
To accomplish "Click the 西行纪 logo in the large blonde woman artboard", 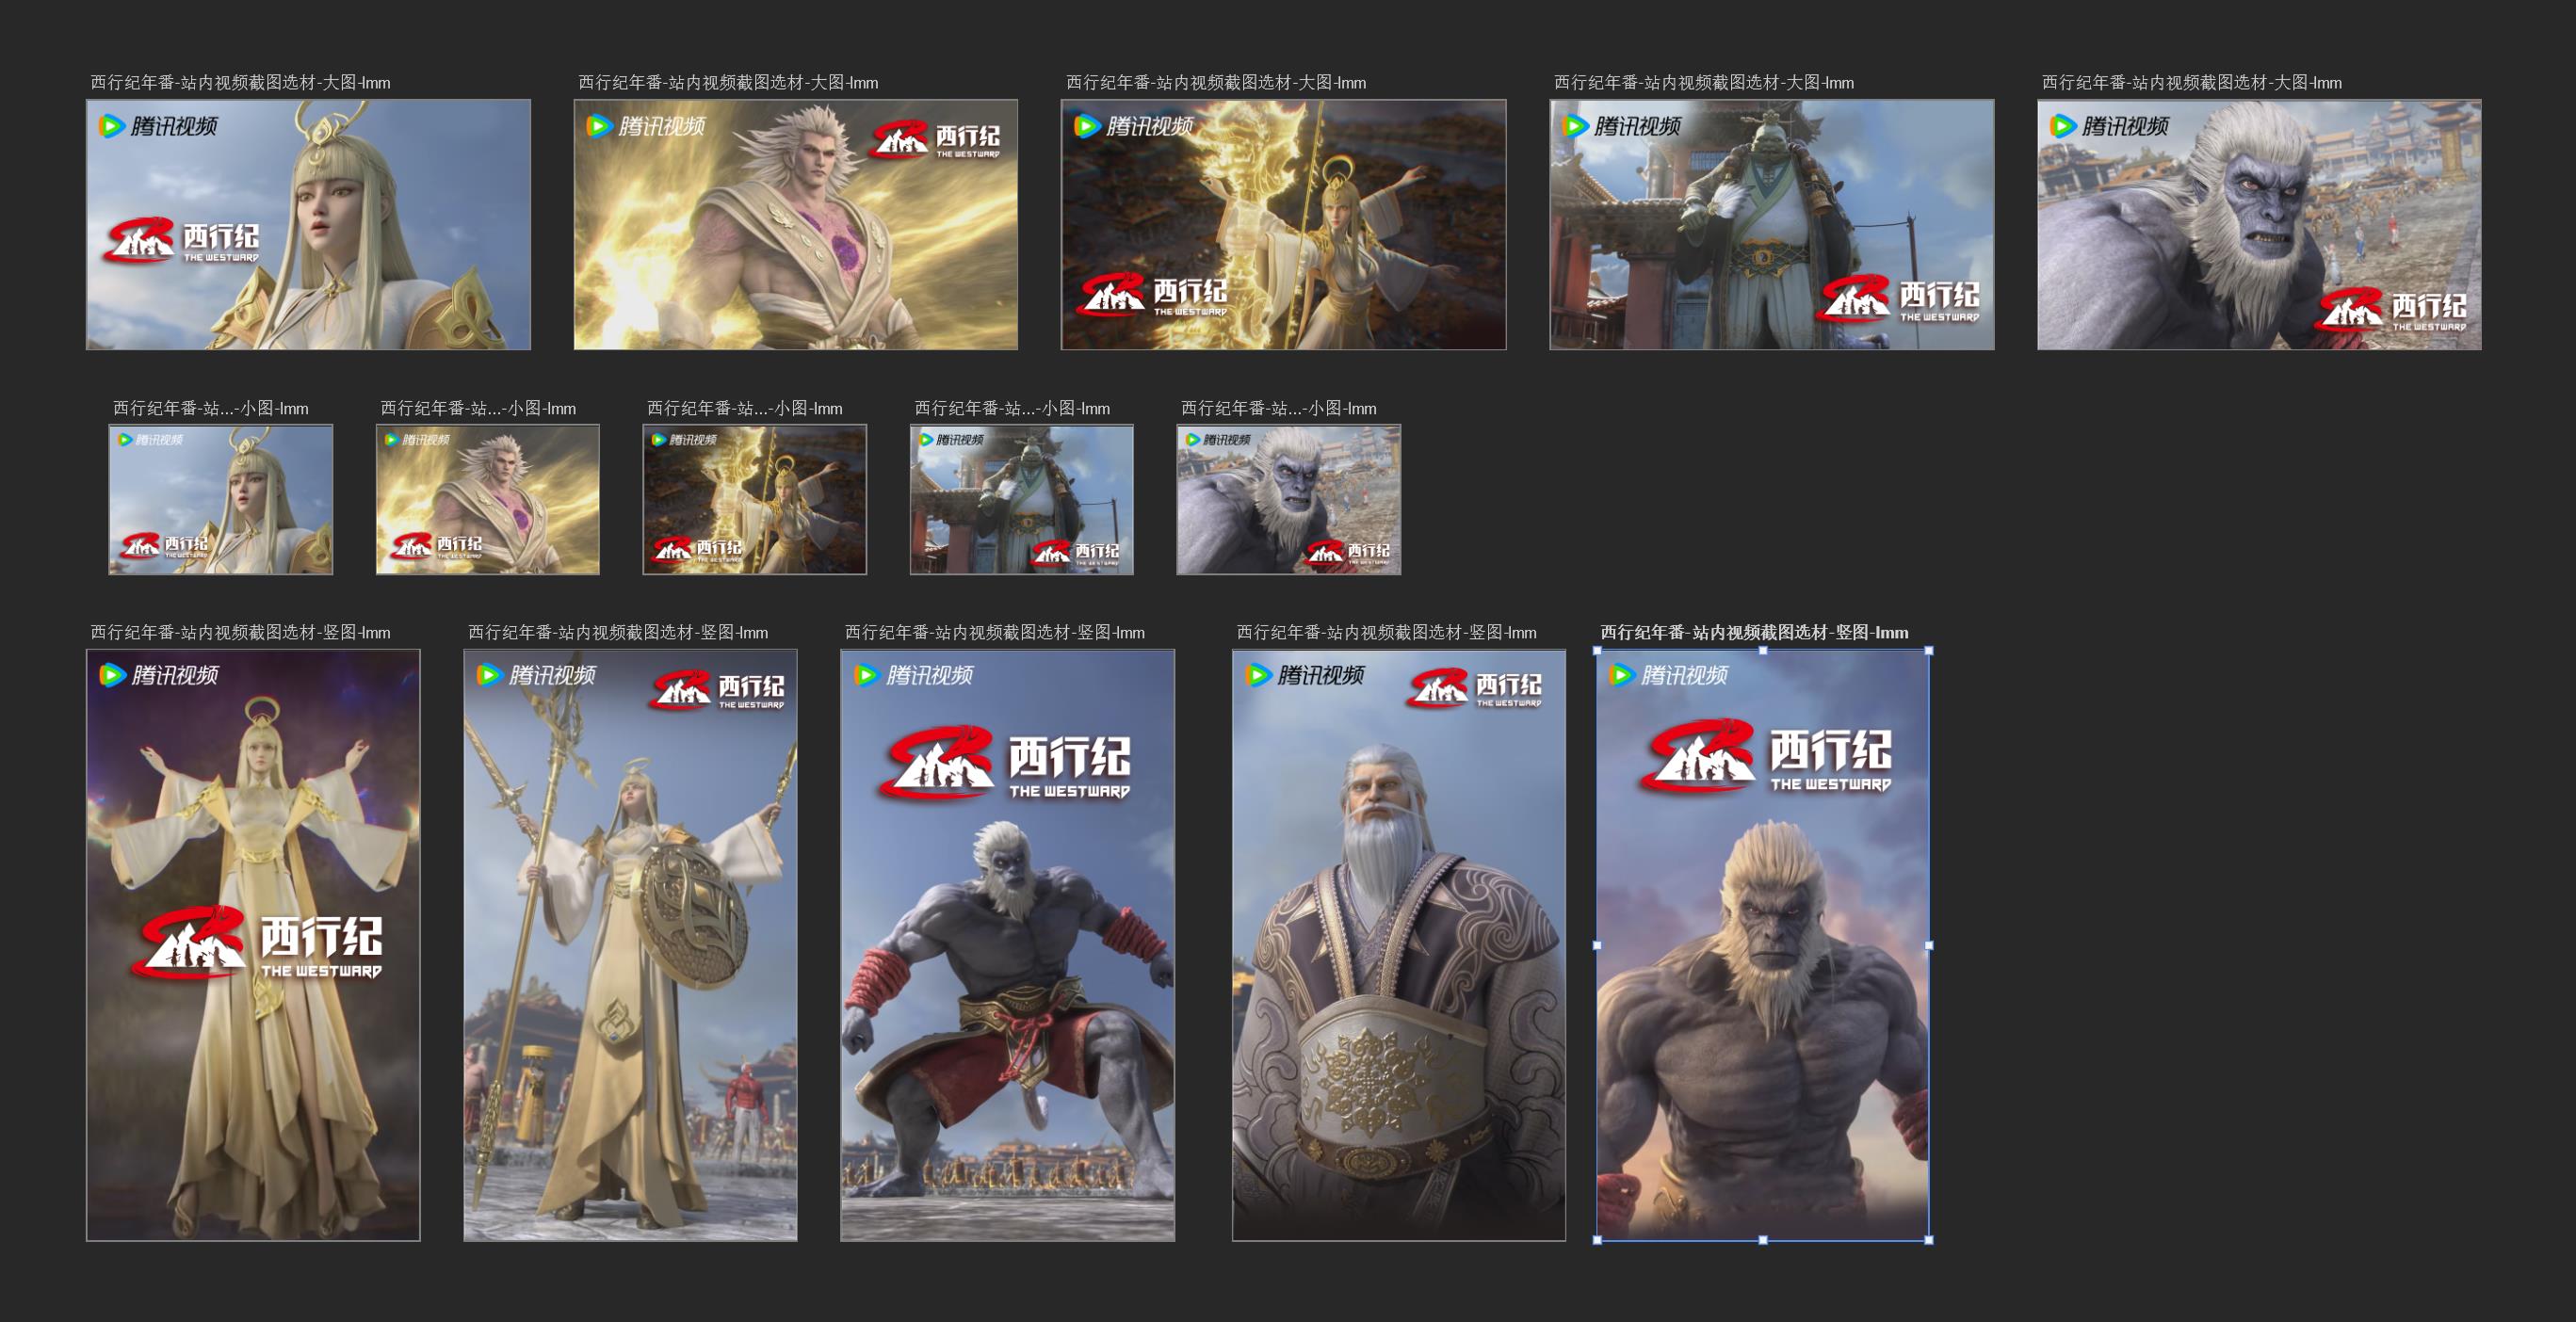I will 181,242.
